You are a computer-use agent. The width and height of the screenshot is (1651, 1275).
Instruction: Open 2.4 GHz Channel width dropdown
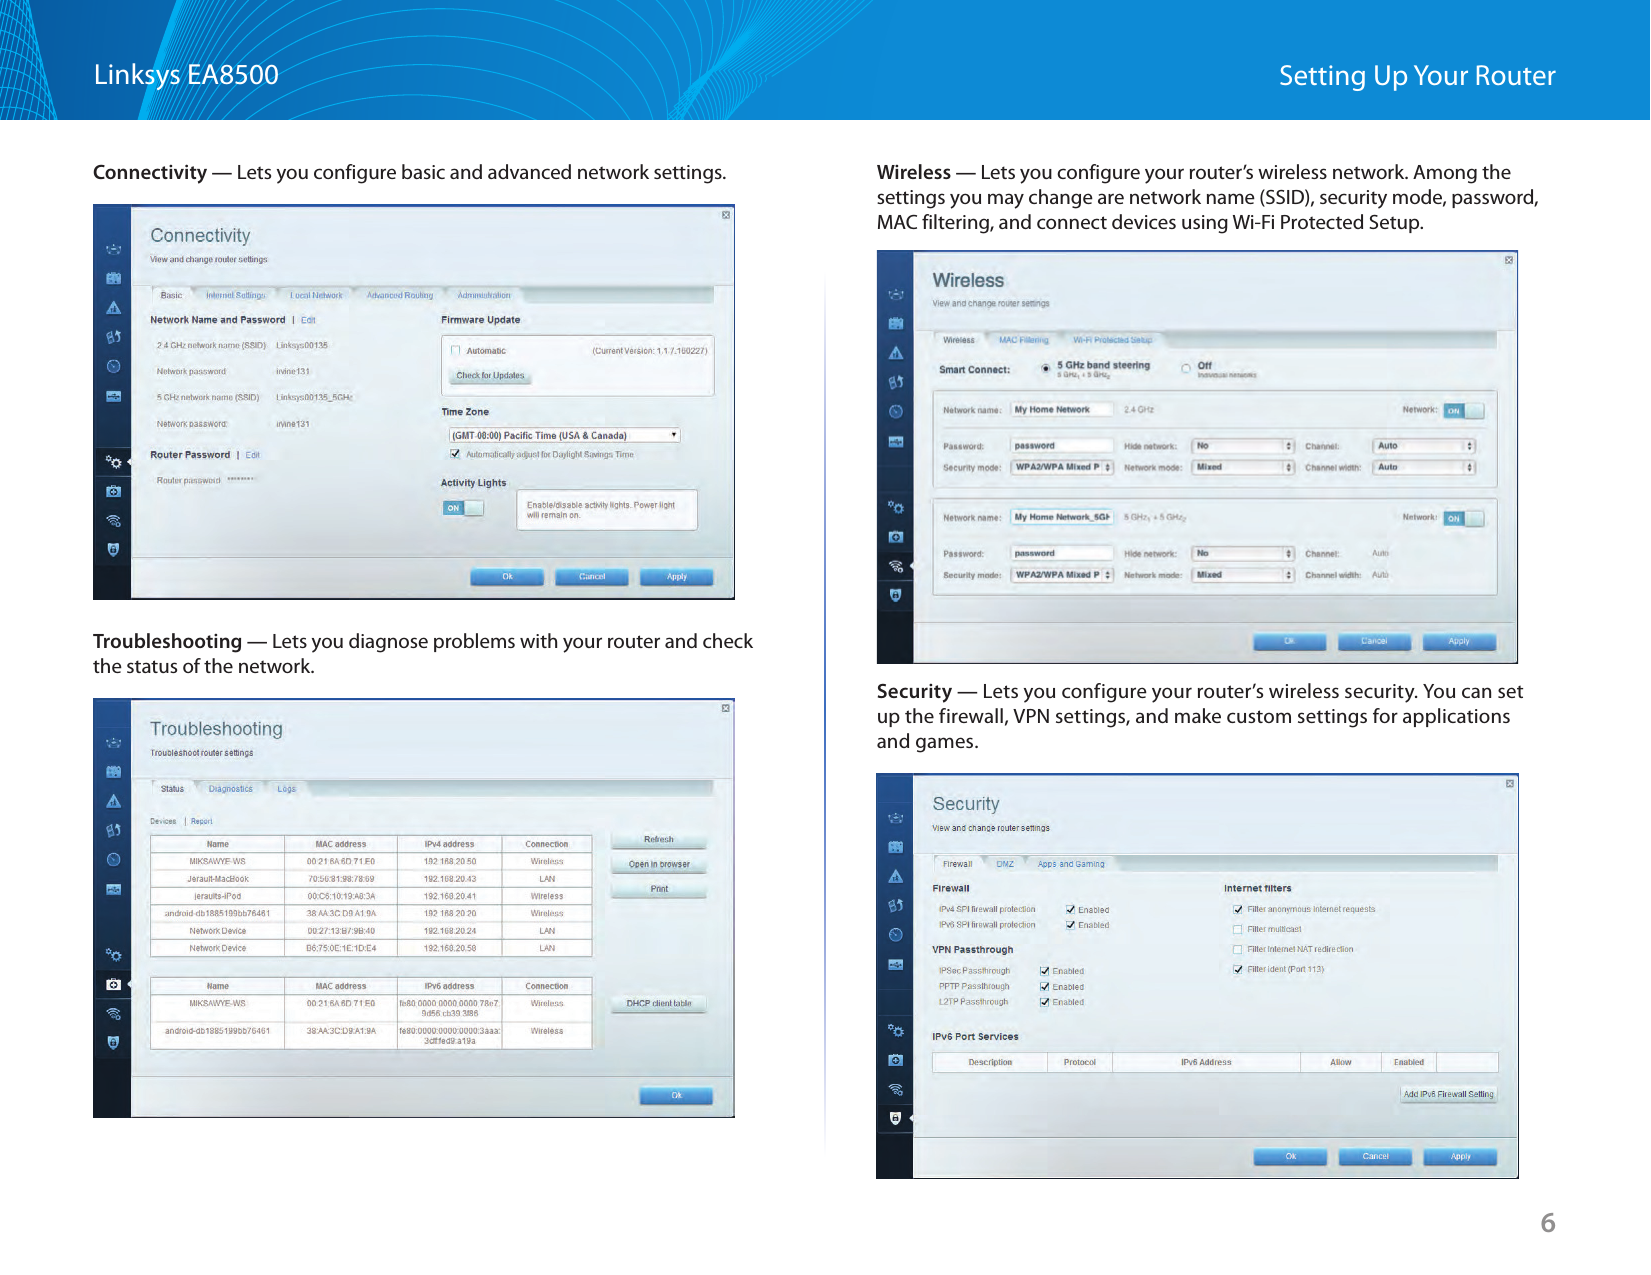coord(1425,467)
